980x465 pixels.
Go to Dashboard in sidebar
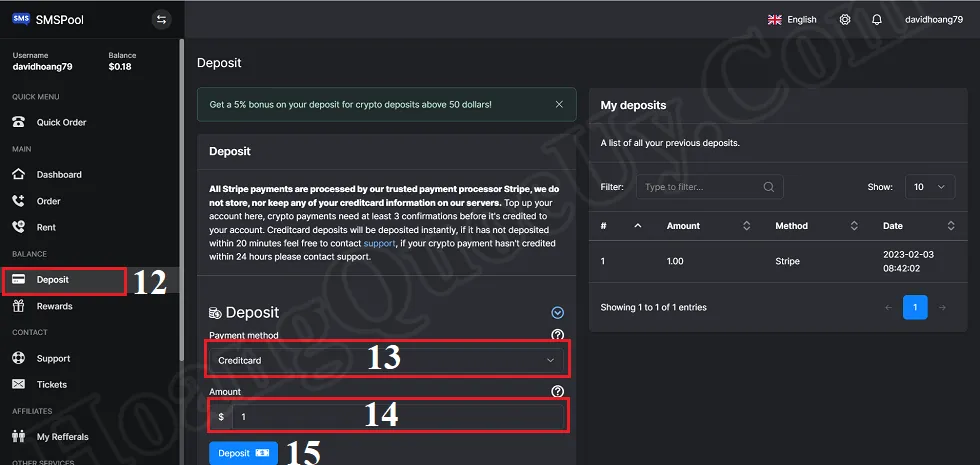[x=59, y=174]
